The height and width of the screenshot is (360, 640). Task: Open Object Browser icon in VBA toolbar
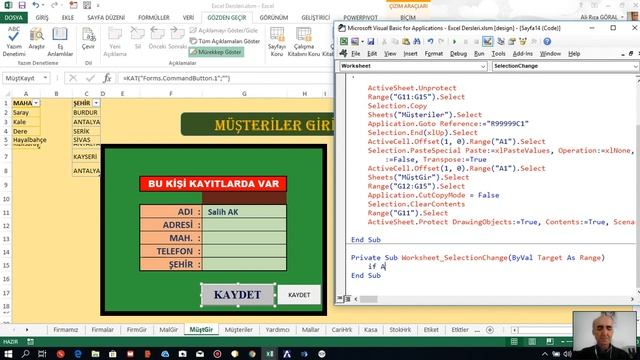coord(523,41)
